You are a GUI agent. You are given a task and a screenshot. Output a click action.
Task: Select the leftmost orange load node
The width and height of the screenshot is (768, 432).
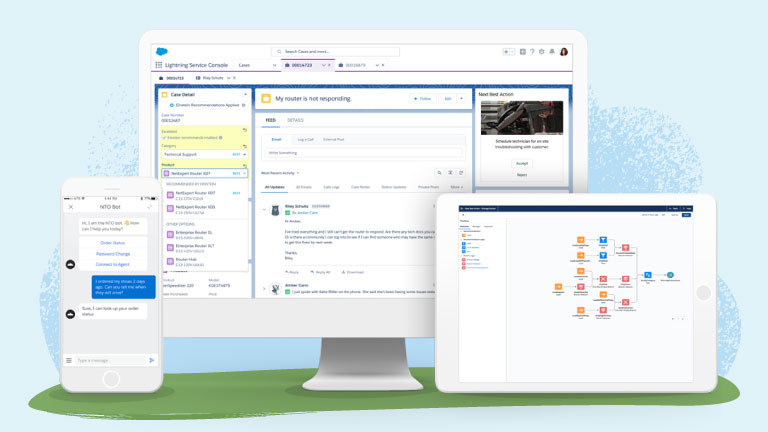558,287
